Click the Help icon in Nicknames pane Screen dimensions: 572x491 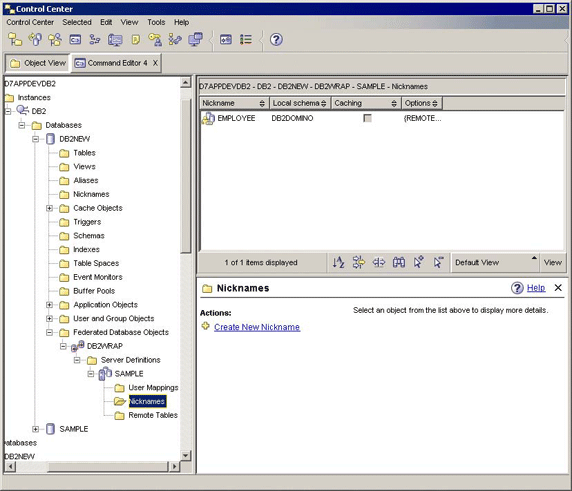pyautogui.click(x=517, y=288)
